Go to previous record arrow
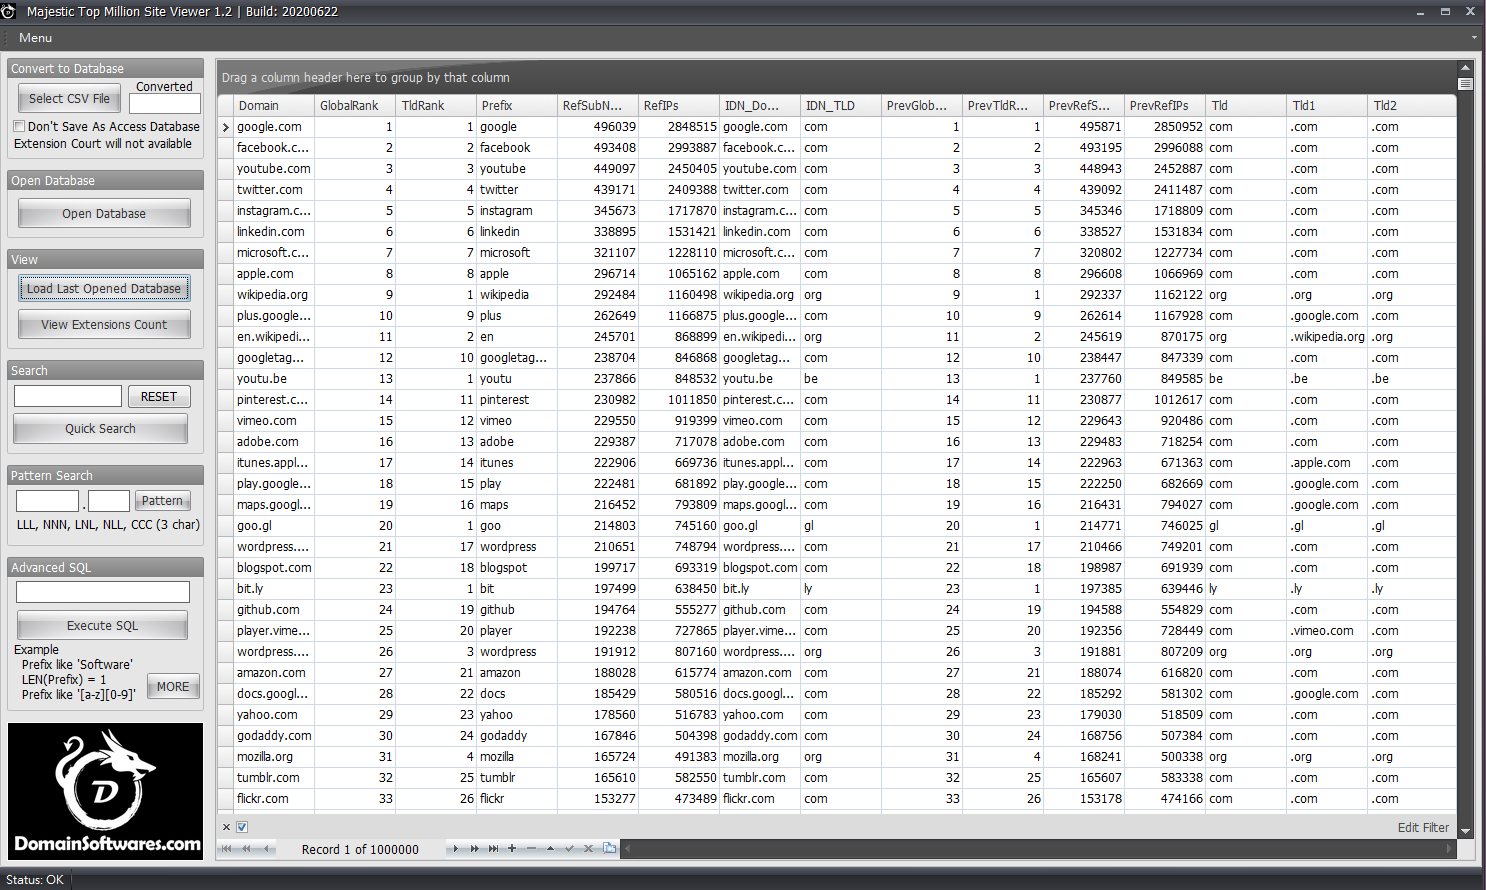The height and width of the screenshot is (890, 1486). (x=266, y=849)
